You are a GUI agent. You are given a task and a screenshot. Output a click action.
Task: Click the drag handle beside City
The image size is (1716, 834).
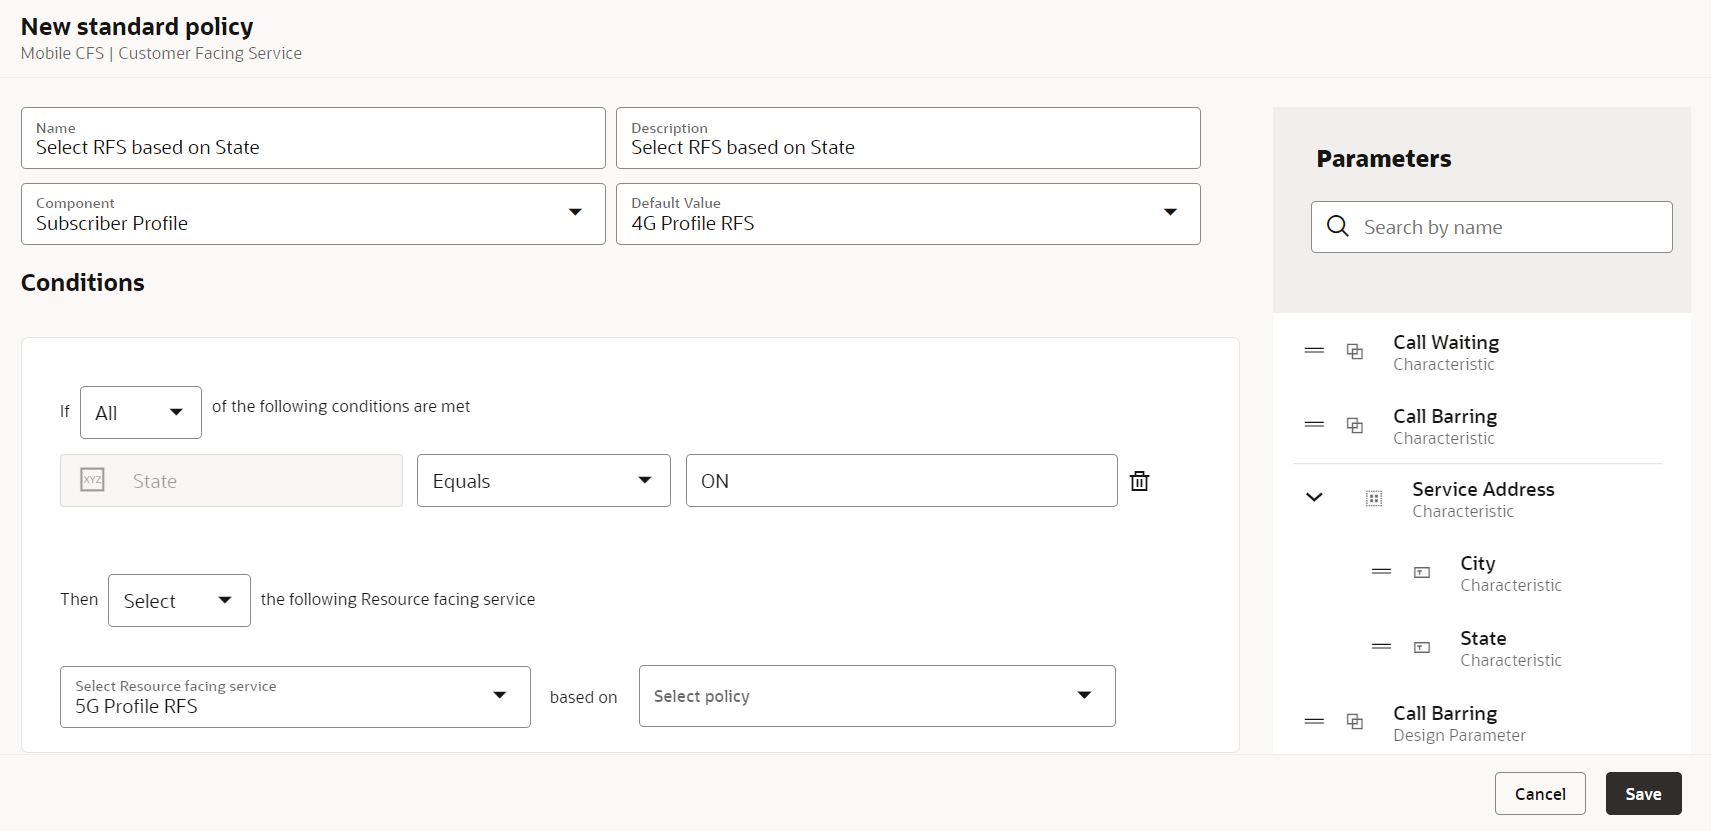(1381, 572)
